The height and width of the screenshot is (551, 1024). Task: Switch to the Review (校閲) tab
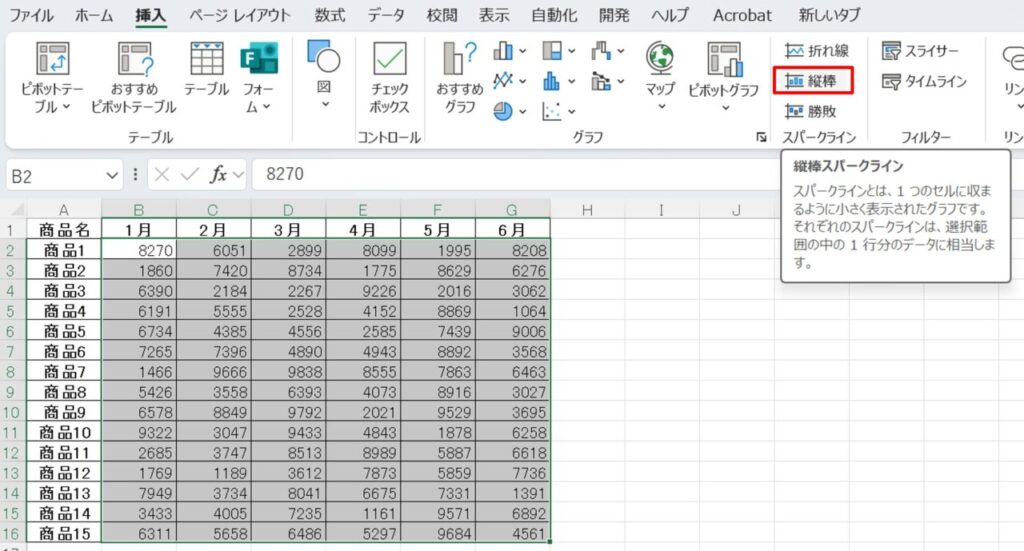tap(442, 15)
